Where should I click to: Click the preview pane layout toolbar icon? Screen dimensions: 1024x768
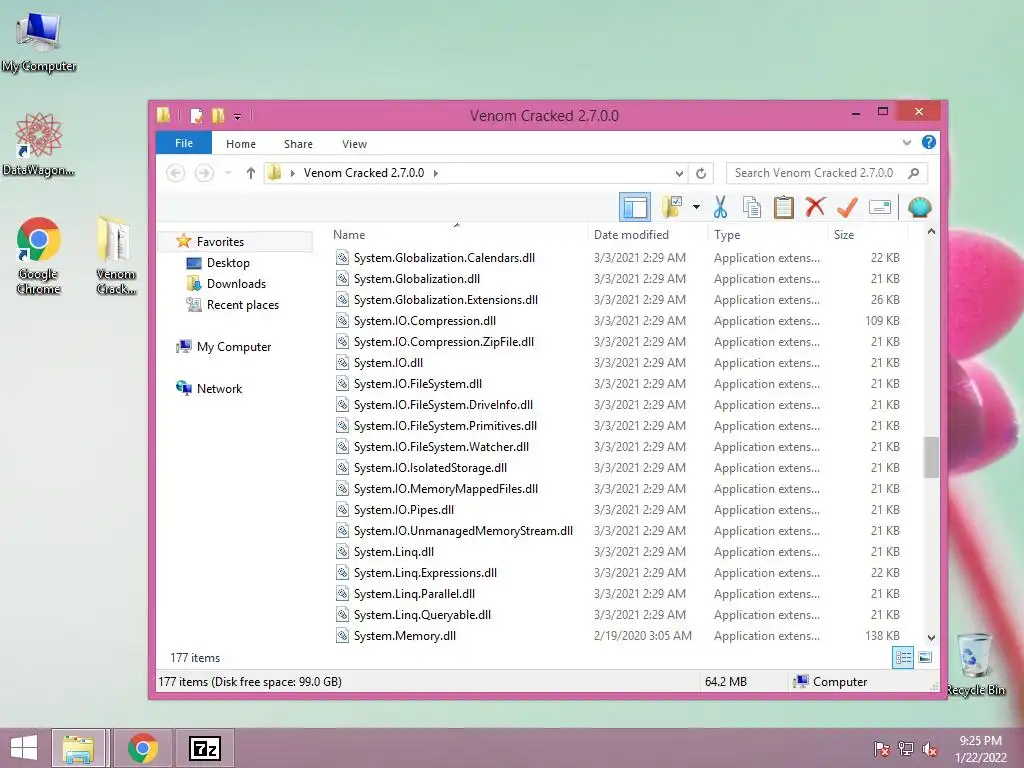635,208
